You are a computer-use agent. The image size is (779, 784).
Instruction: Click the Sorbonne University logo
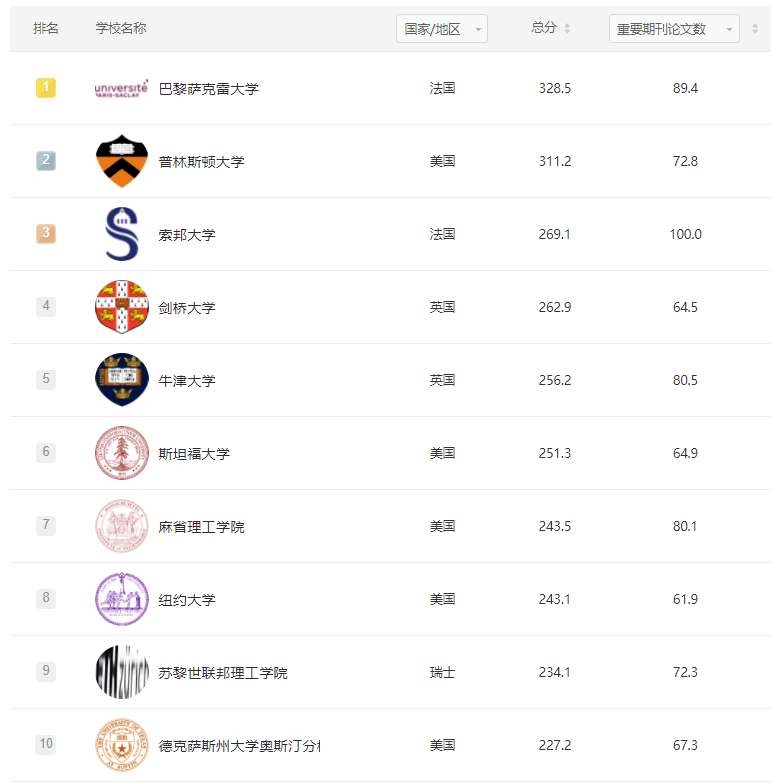point(121,235)
